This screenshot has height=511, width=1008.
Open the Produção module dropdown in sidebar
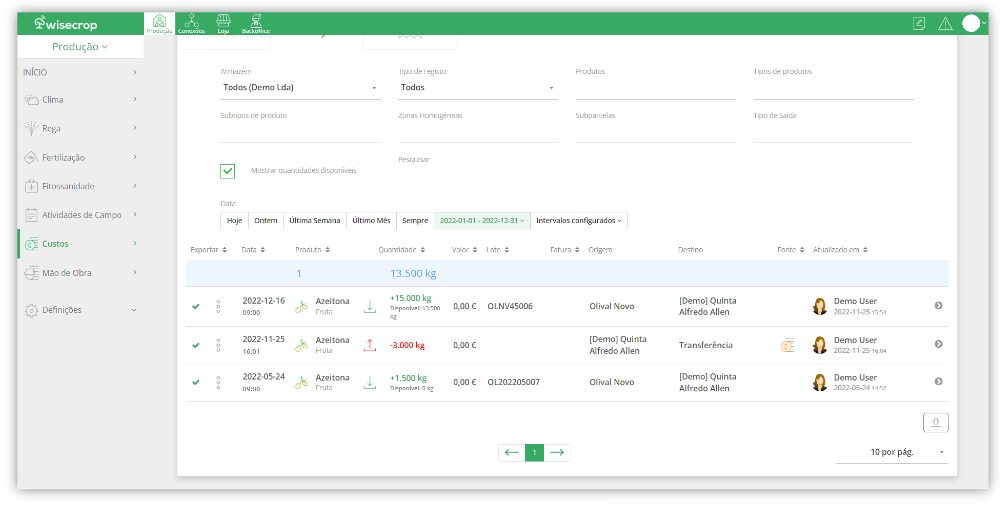coord(80,47)
